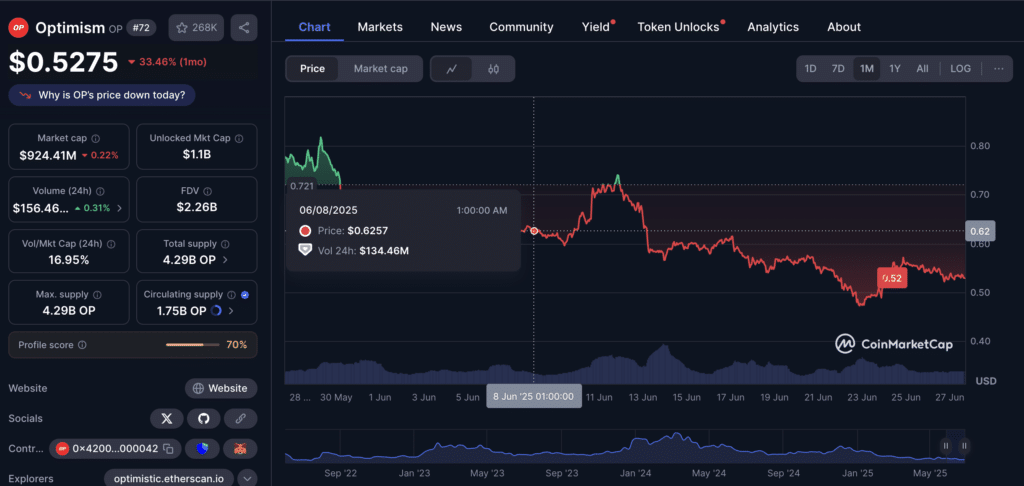
Task: Click circulating supply verified badge
Action: [244, 295]
